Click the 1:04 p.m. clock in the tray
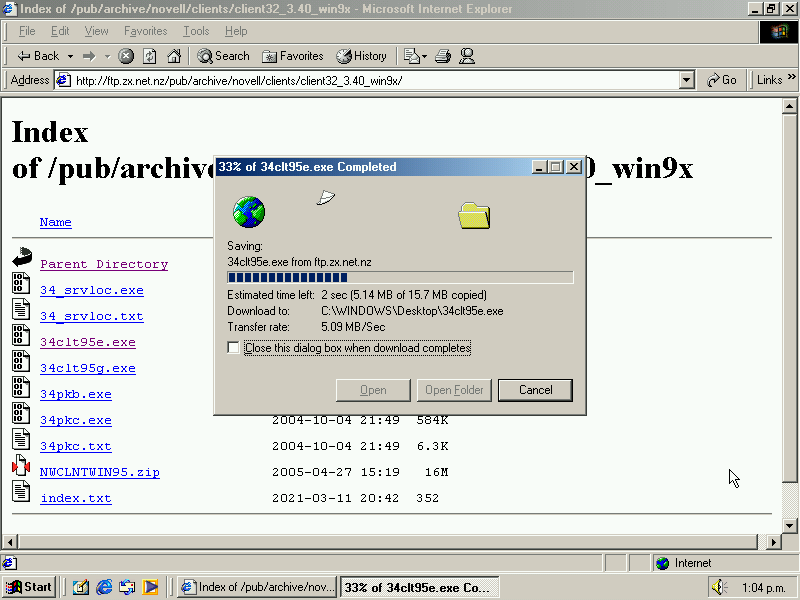 click(763, 588)
